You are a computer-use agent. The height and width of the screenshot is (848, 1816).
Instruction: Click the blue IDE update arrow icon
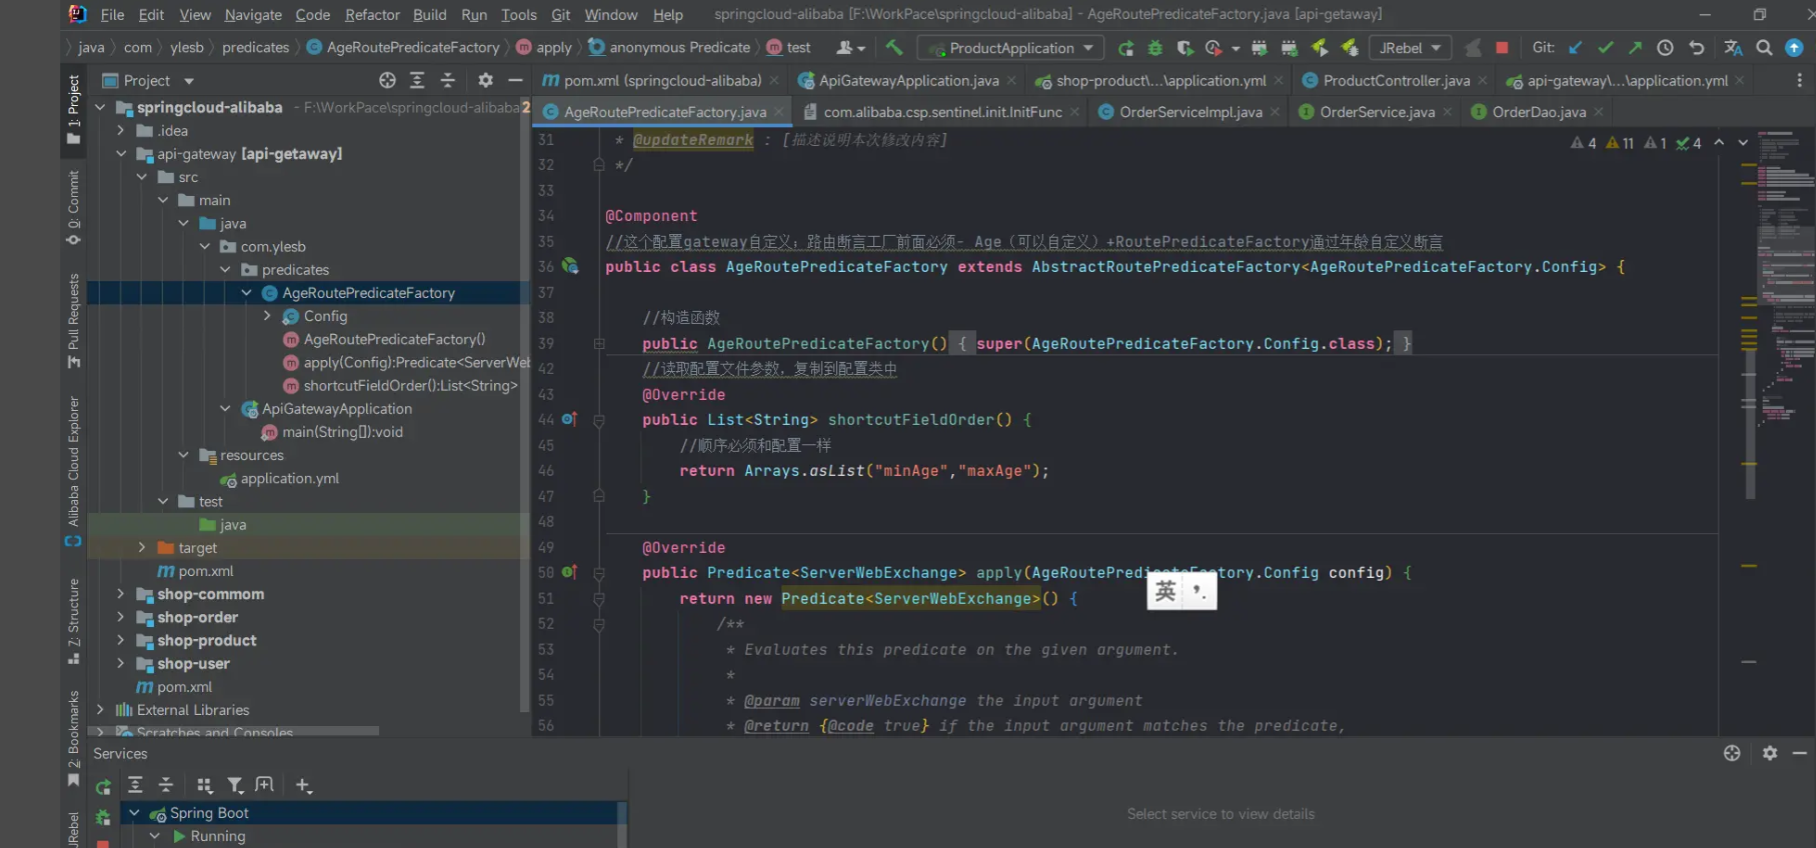1795,47
